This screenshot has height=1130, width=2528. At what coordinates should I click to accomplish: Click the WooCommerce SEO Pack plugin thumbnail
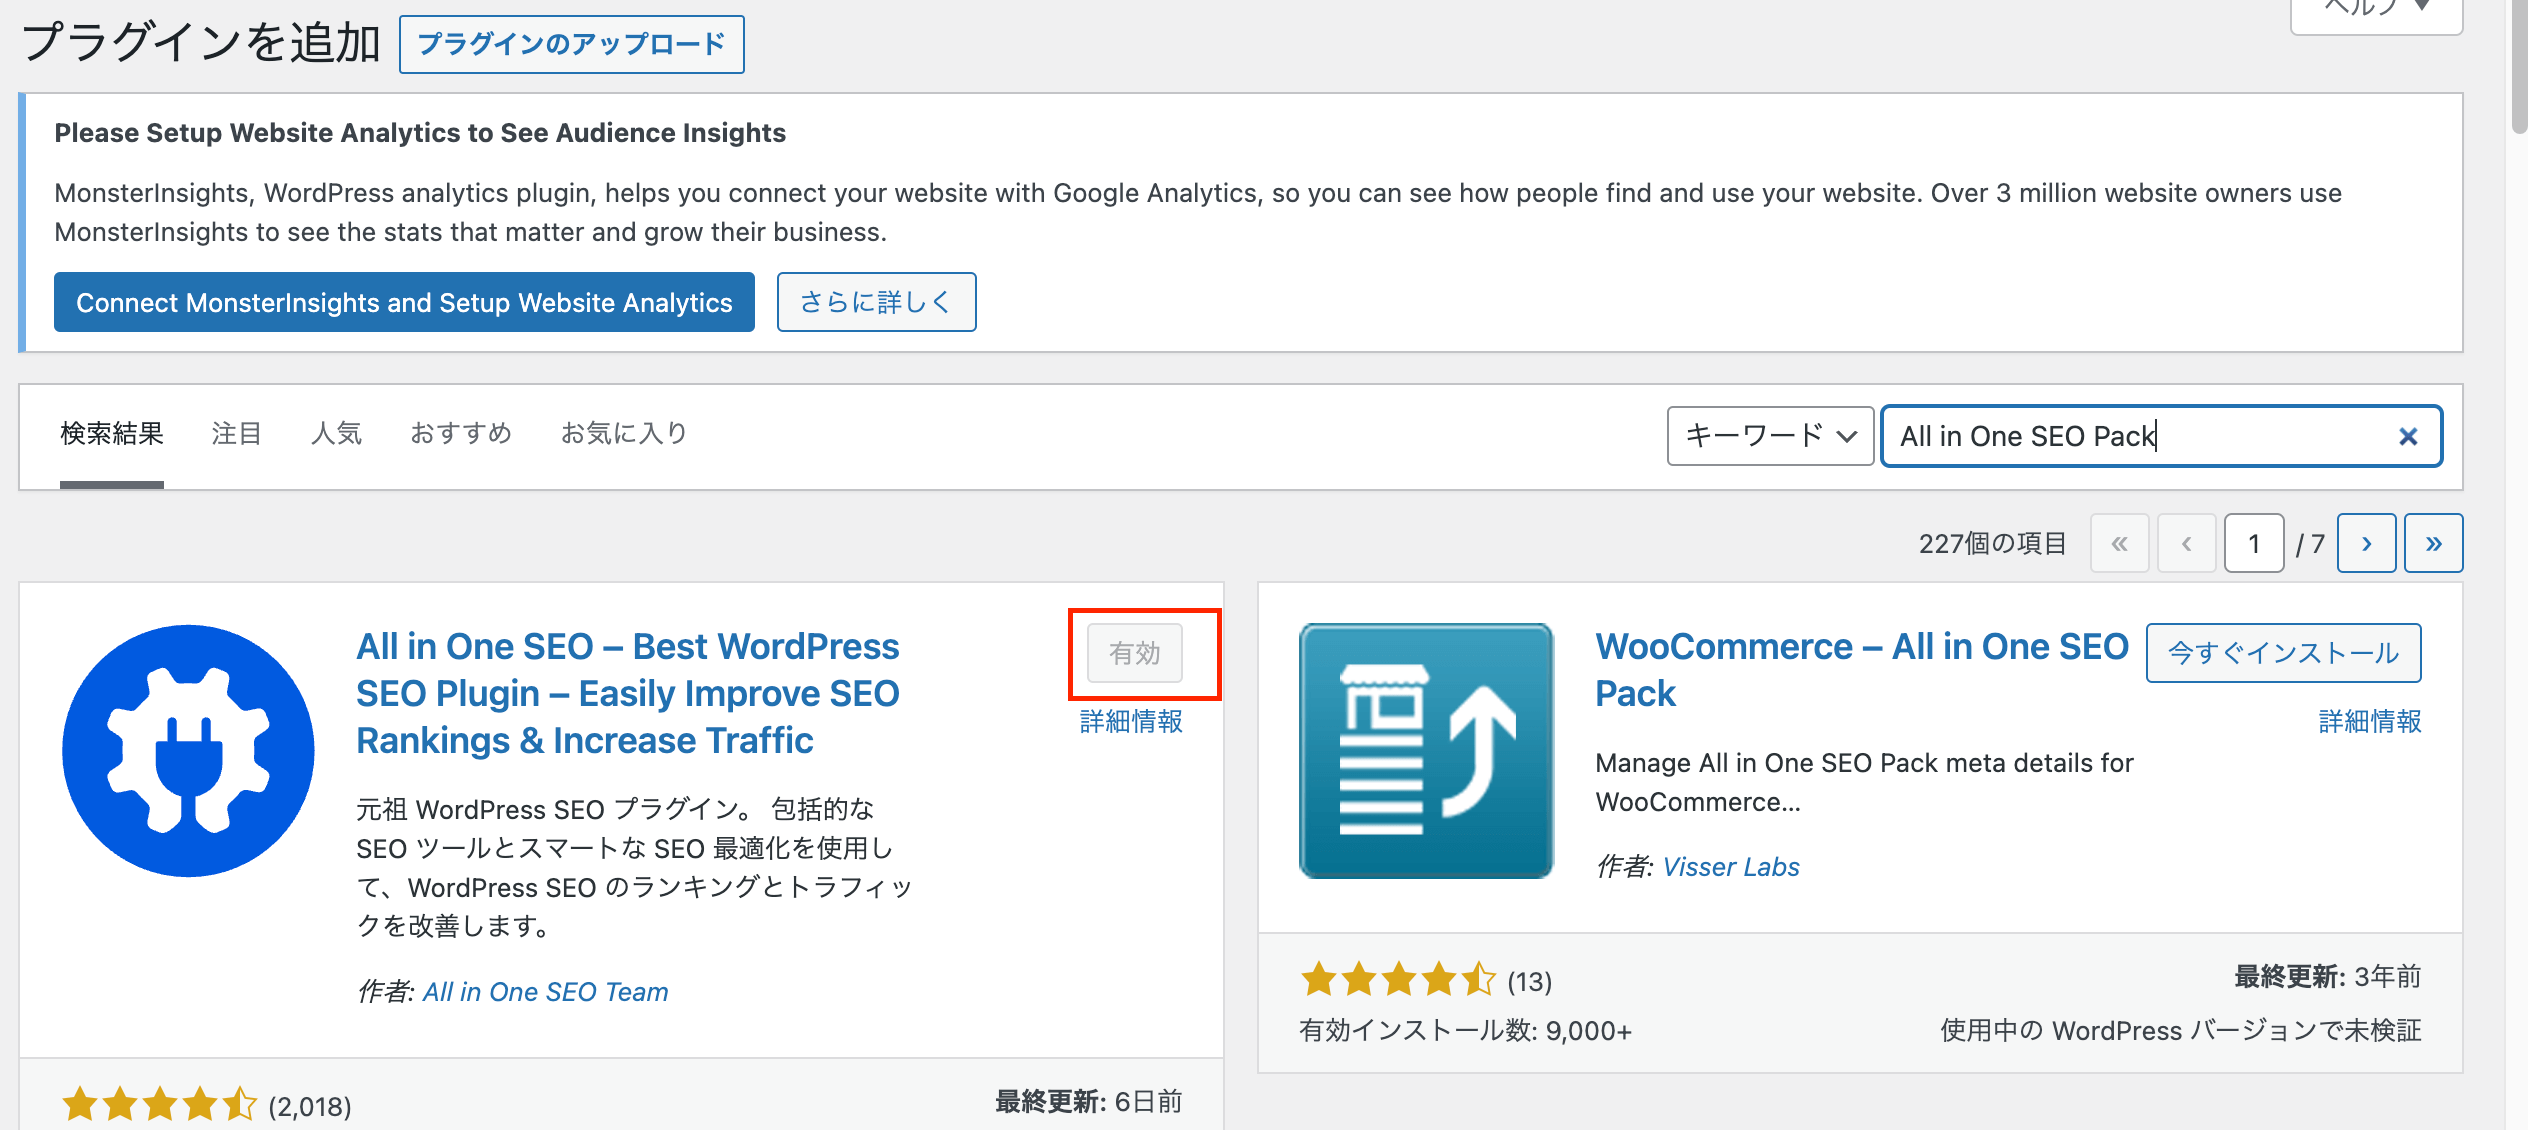[x=1426, y=751]
